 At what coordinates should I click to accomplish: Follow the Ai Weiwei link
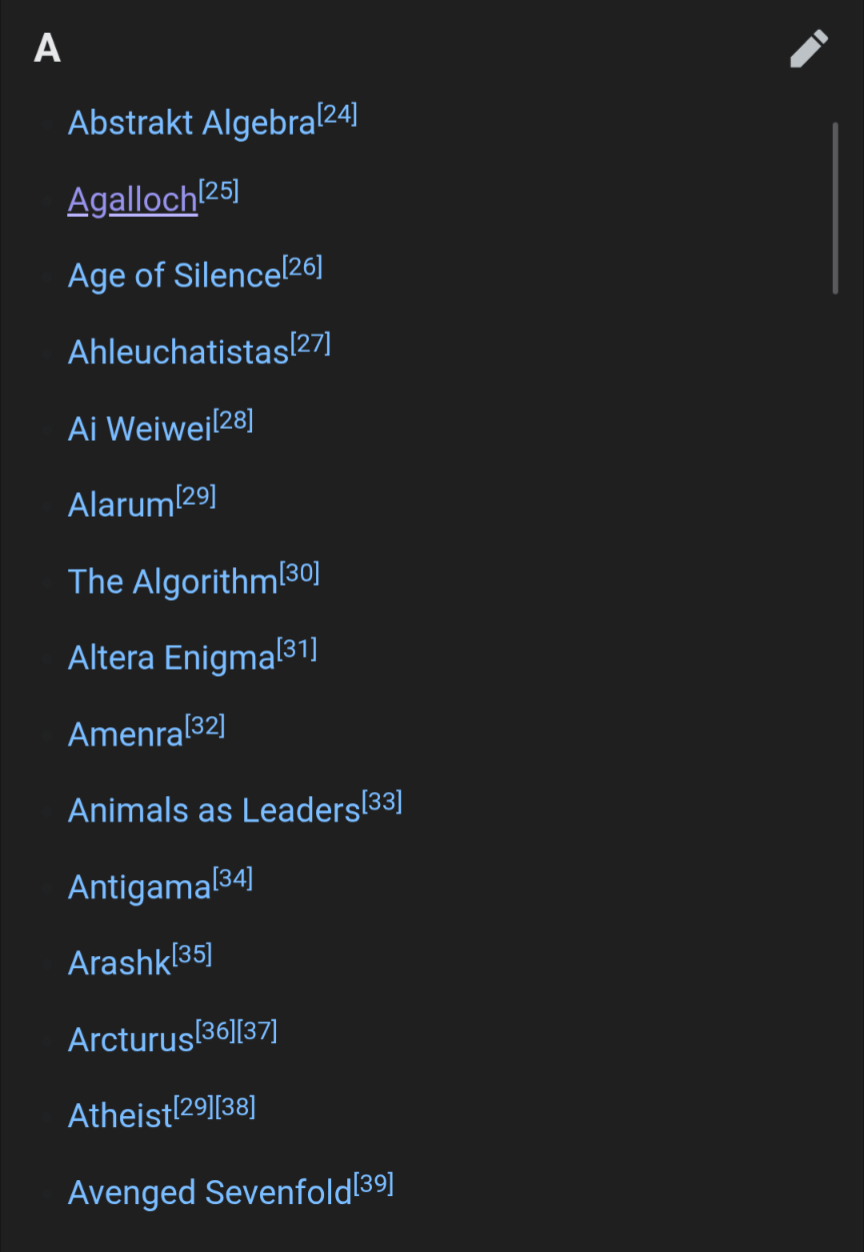coord(140,429)
